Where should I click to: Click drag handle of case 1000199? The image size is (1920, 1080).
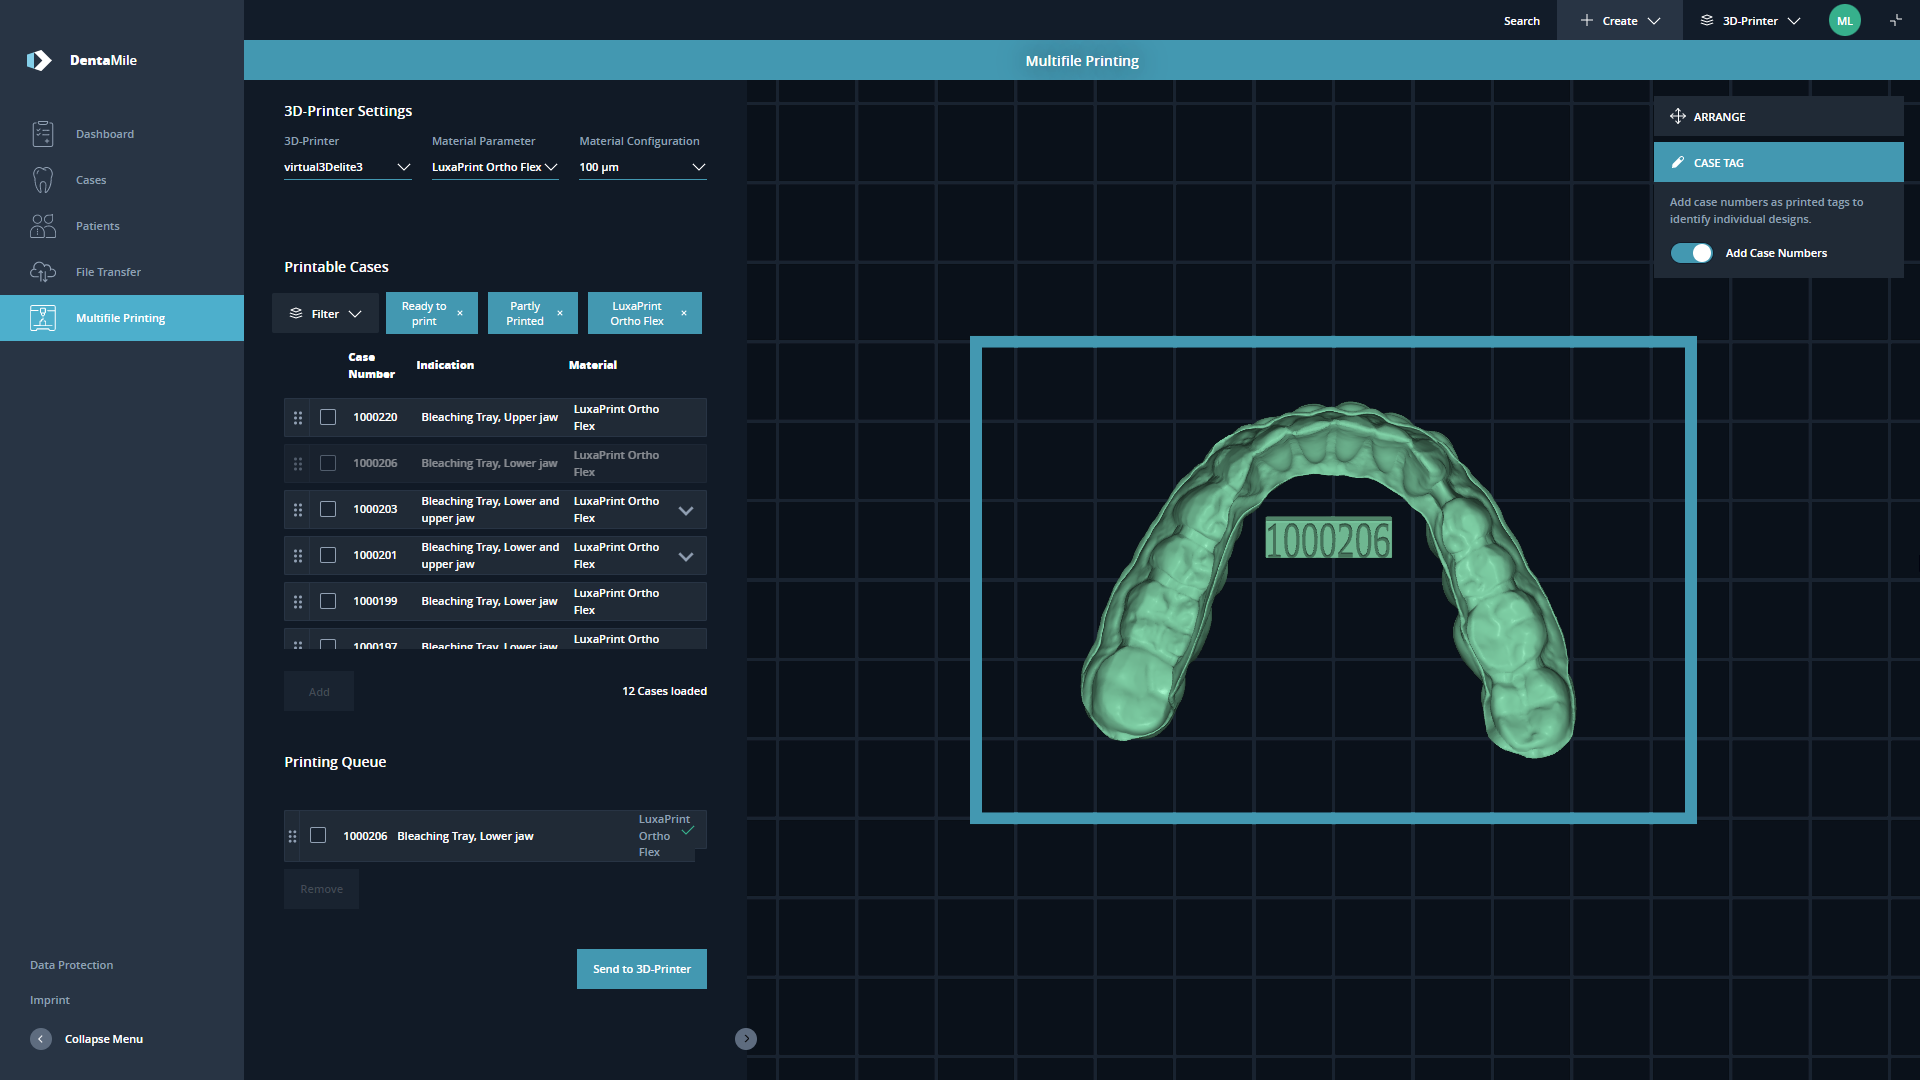[298, 601]
